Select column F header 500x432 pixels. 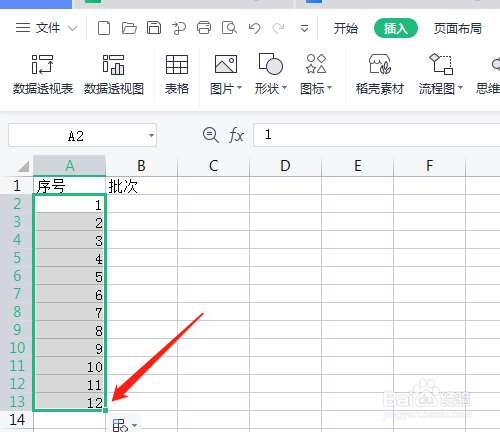(429, 166)
